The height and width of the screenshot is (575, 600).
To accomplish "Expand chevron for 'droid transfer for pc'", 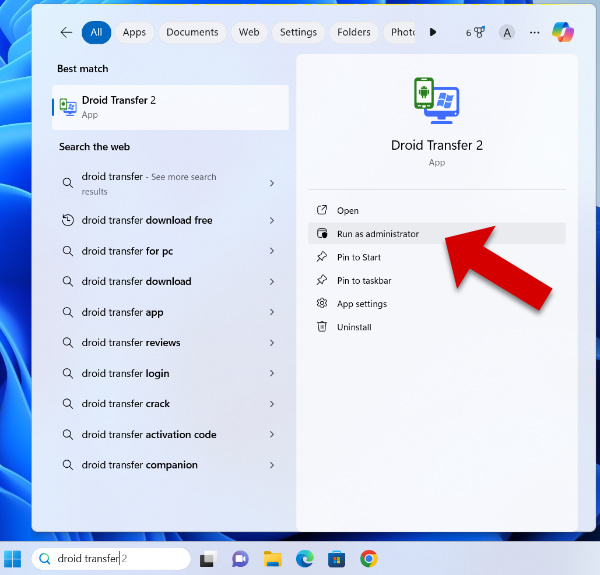I will [x=272, y=251].
